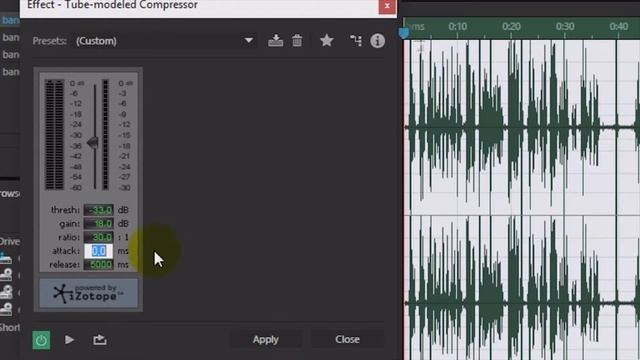Toggle effect power state button

[x=41, y=340]
